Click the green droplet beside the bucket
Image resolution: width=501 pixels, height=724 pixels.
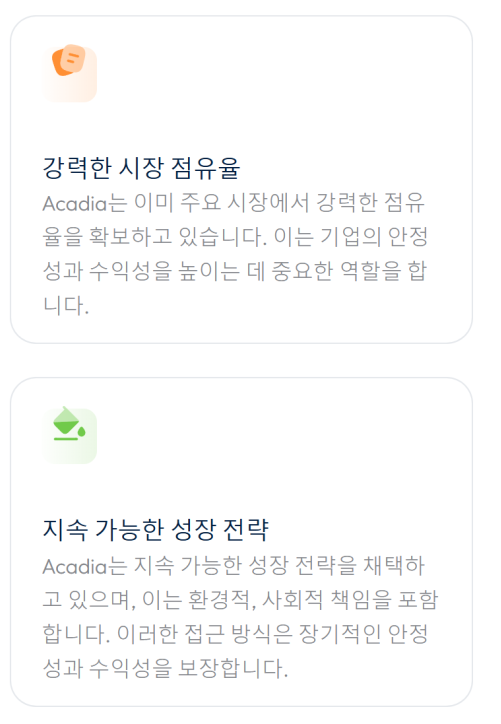(81, 432)
